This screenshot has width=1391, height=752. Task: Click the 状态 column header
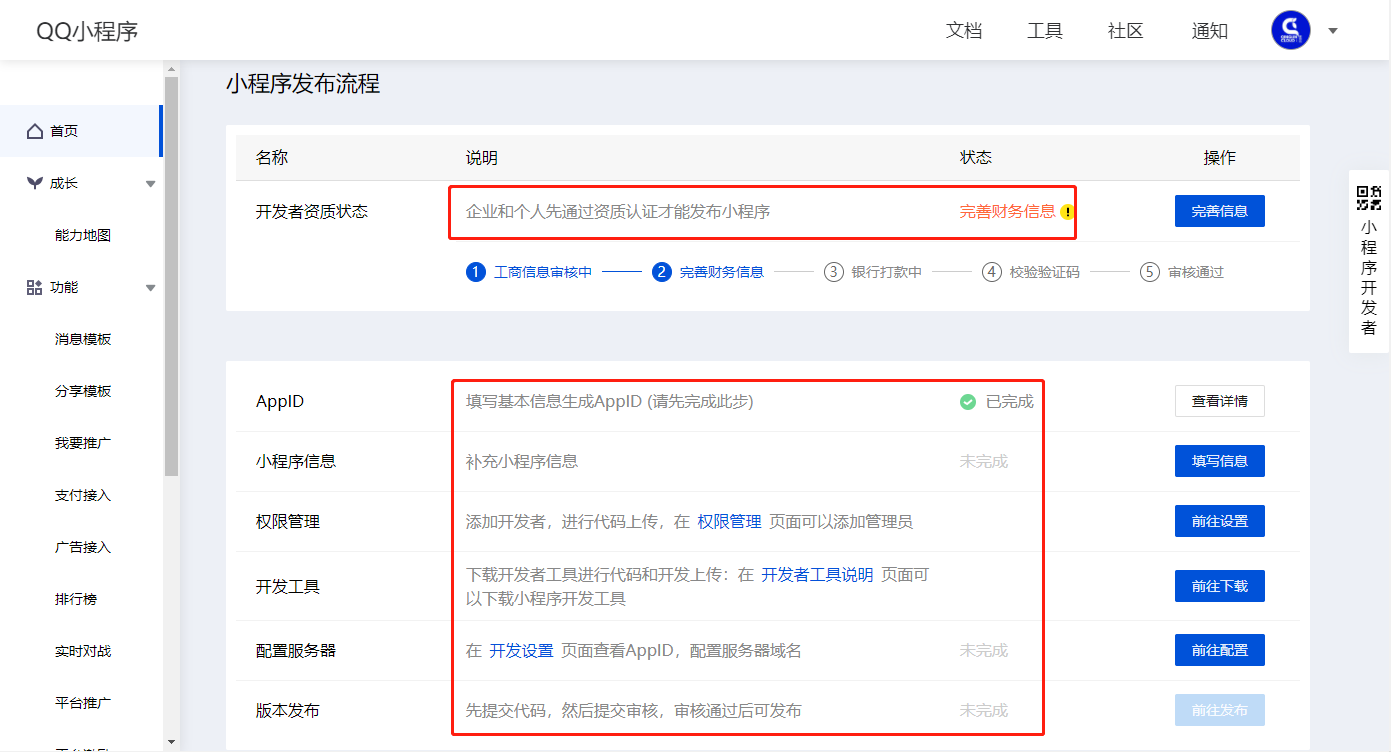[976, 158]
